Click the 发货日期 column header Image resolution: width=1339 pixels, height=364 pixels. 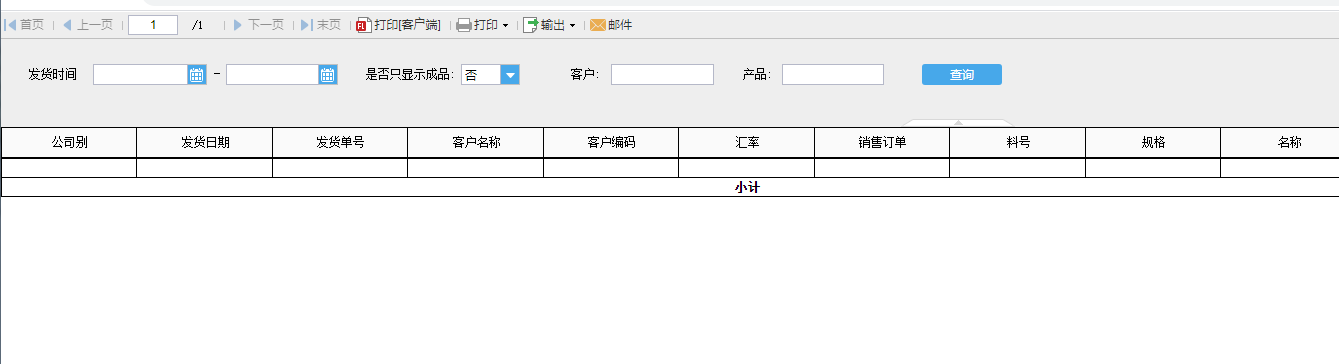205,142
